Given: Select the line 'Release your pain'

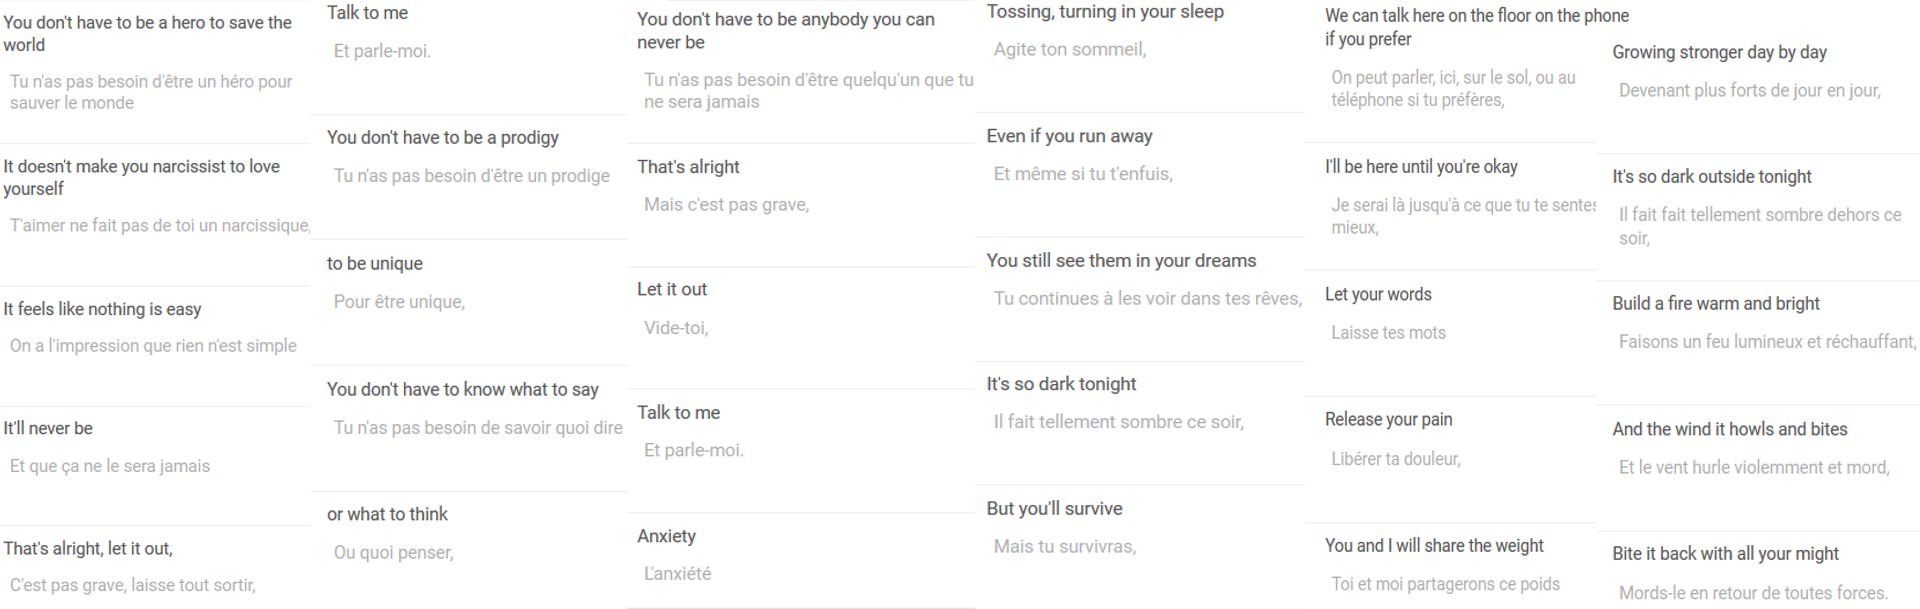Looking at the screenshot, I should [x=1388, y=420].
